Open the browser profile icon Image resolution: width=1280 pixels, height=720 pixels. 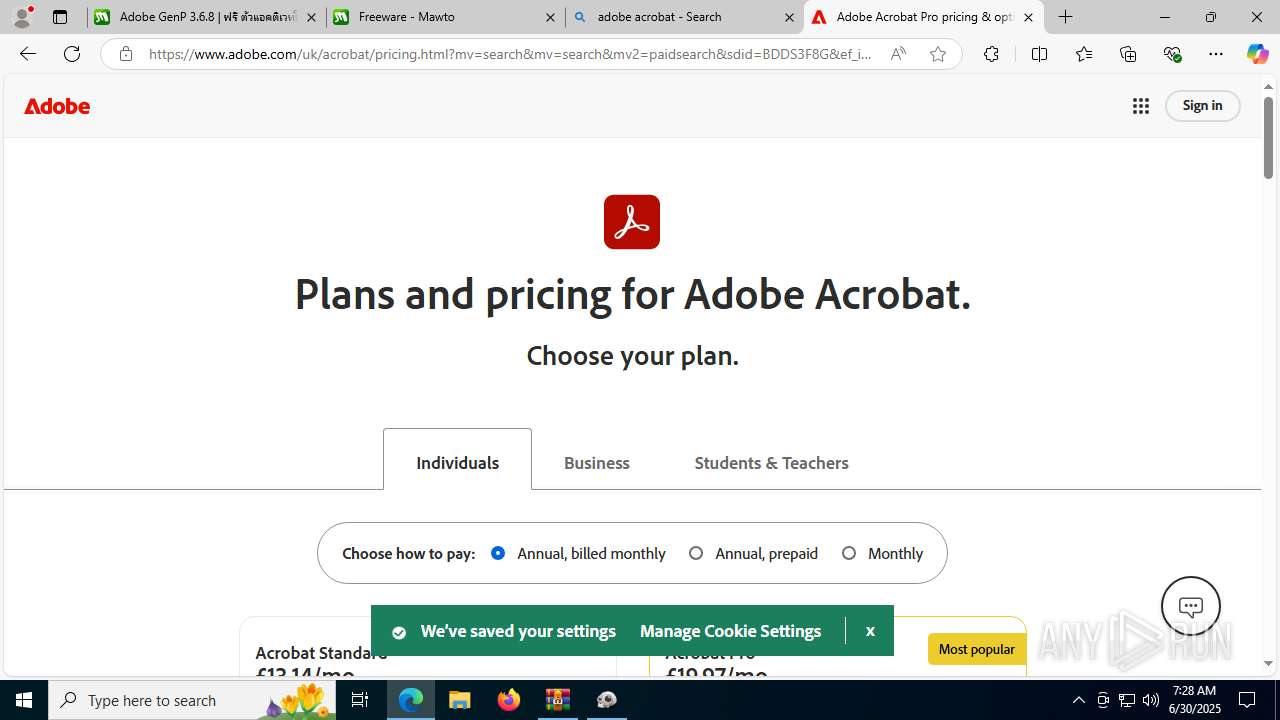pos(22,17)
